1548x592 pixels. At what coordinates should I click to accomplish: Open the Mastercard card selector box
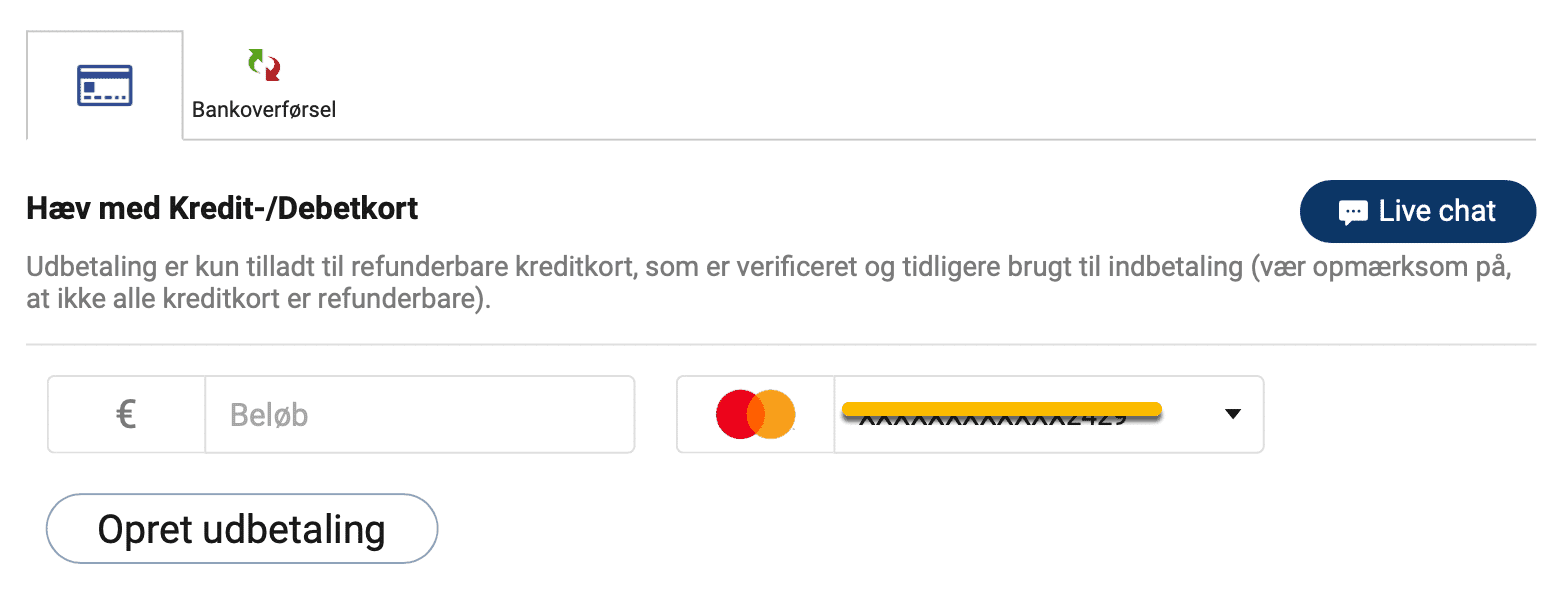970,414
